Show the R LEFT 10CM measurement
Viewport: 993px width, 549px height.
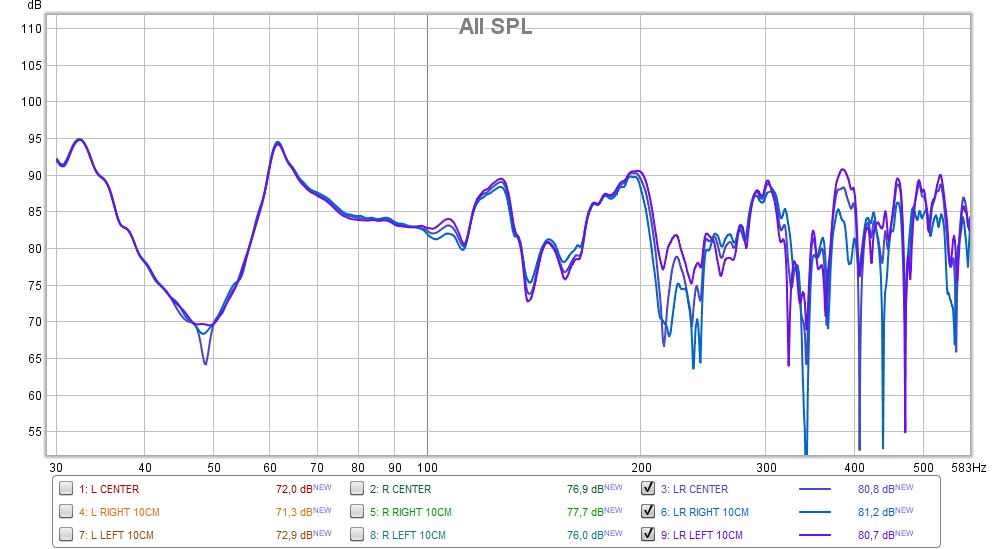(357, 534)
